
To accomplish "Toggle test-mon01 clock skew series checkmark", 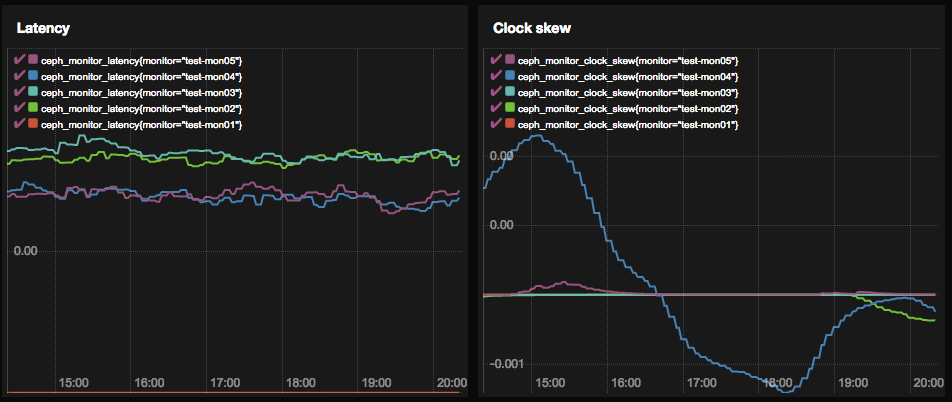I will 495,124.
